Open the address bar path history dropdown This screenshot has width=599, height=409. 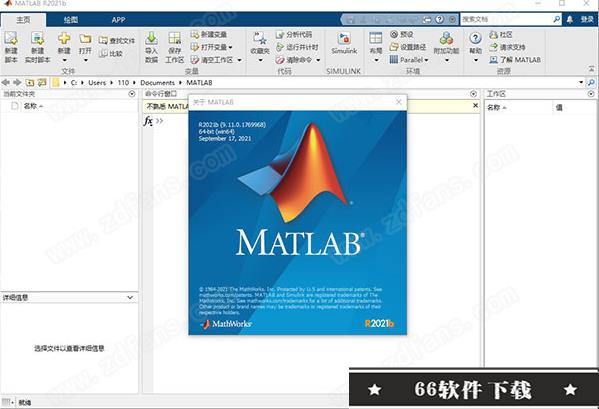(581, 82)
